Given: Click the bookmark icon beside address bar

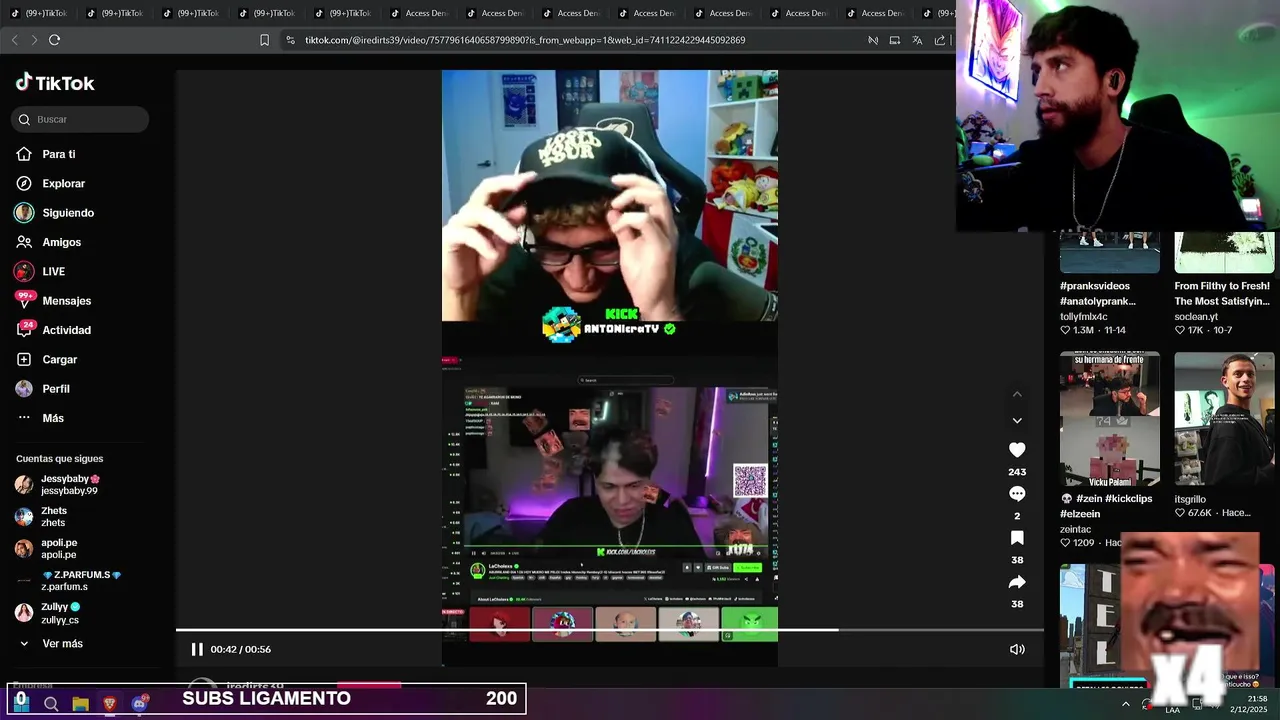Looking at the screenshot, I should click(x=264, y=40).
